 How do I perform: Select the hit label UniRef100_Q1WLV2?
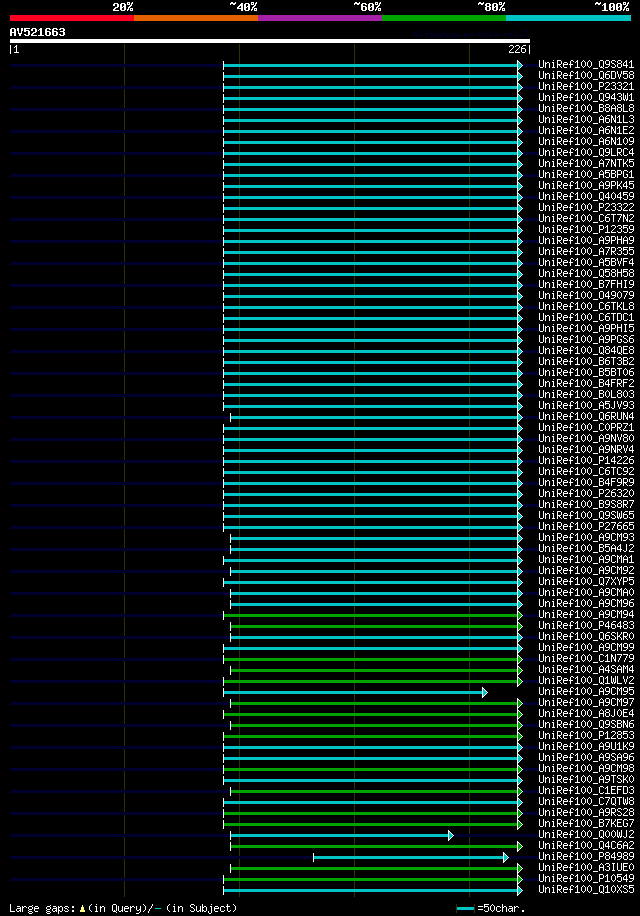[x=586, y=681]
